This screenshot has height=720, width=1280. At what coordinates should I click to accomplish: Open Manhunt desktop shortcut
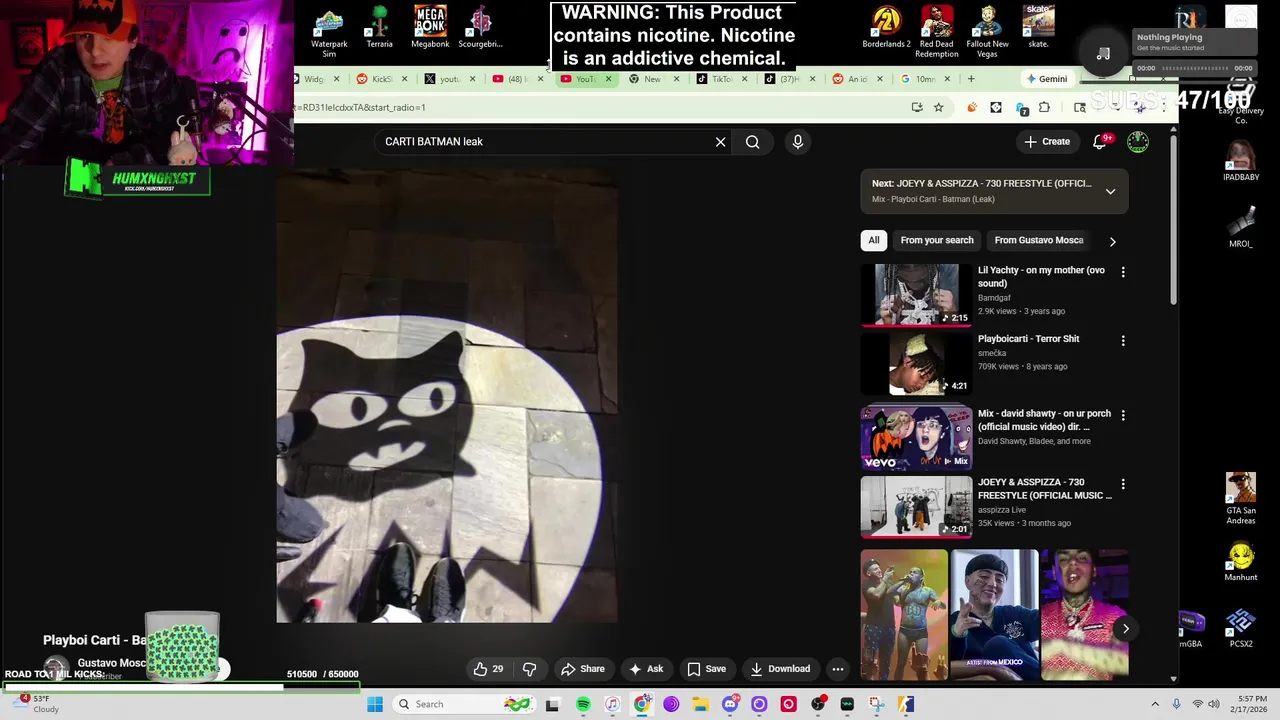pyautogui.click(x=1241, y=561)
